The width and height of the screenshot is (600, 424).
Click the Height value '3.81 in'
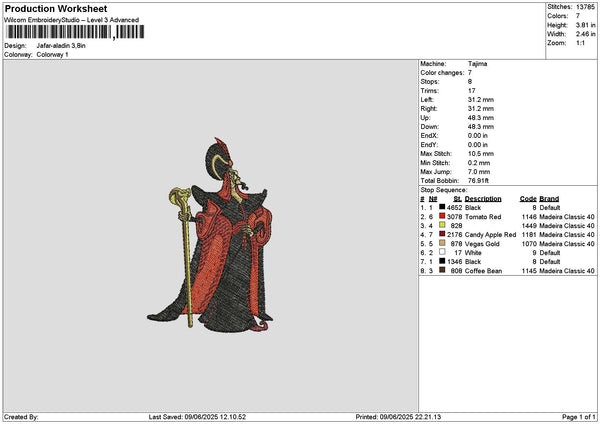(585, 25)
